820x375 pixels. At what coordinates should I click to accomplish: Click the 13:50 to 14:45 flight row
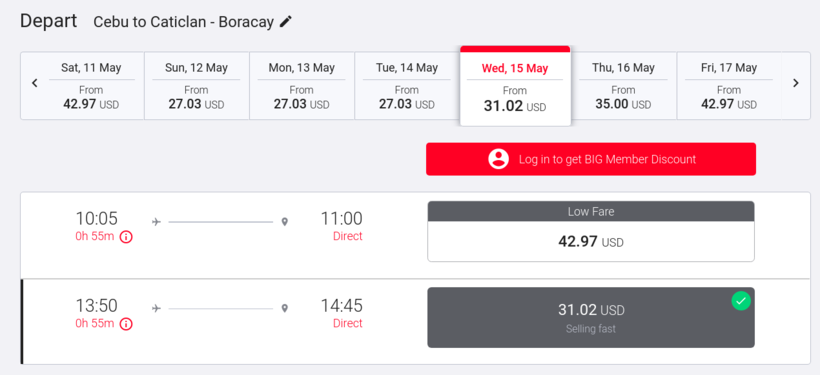pos(416,322)
